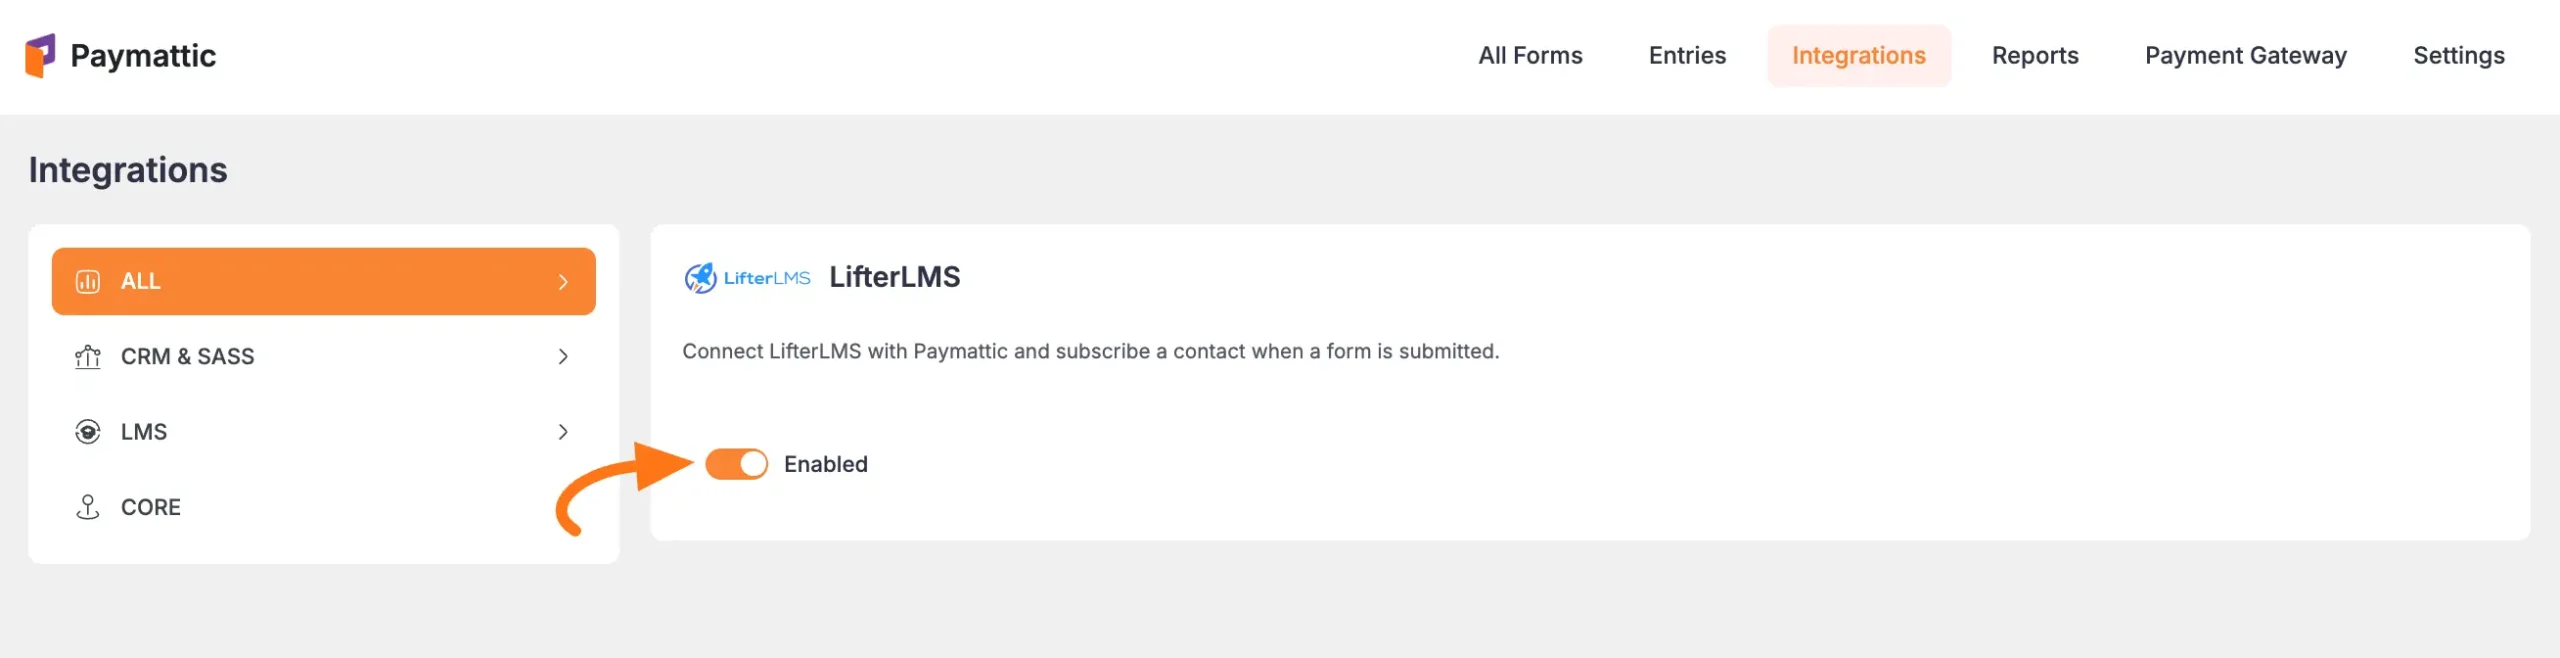Screen dimensions: 2560x658
Task: Click the highlighted orange ALL sidebar item
Action: coord(323,281)
